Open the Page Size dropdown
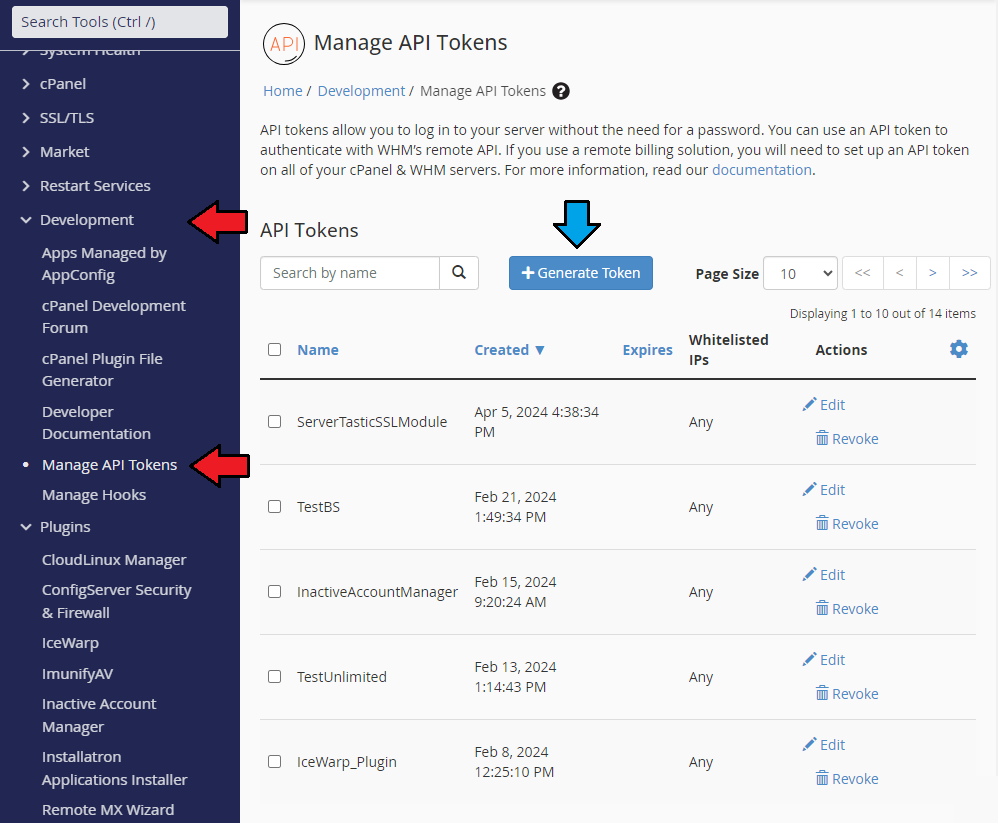The image size is (998, 823). tap(800, 273)
